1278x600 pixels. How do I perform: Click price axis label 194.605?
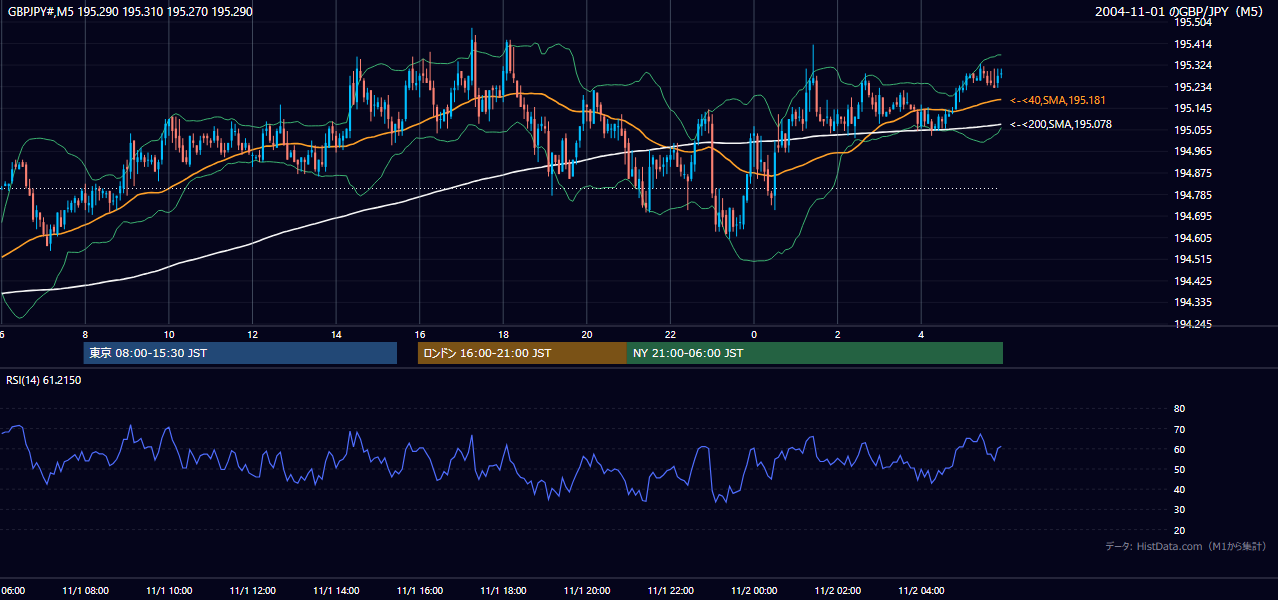(x=1193, y=238)
